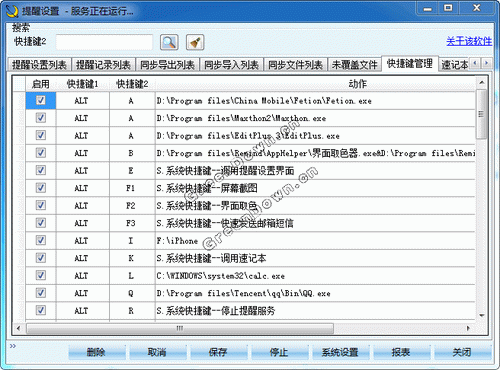500x370 pixels.
Task: Switch to the 提醒设置列表 tab
Action: [x=39, y=65]
